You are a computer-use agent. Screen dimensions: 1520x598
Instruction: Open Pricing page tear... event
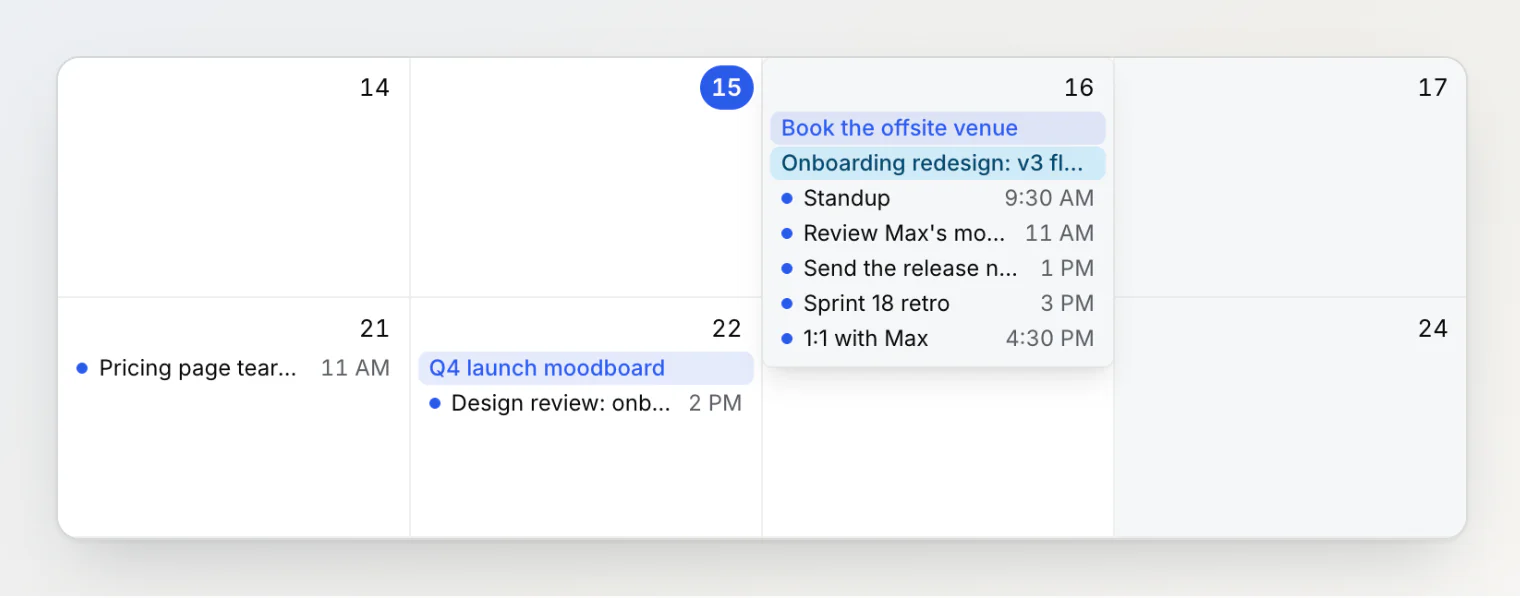(234, 368)
